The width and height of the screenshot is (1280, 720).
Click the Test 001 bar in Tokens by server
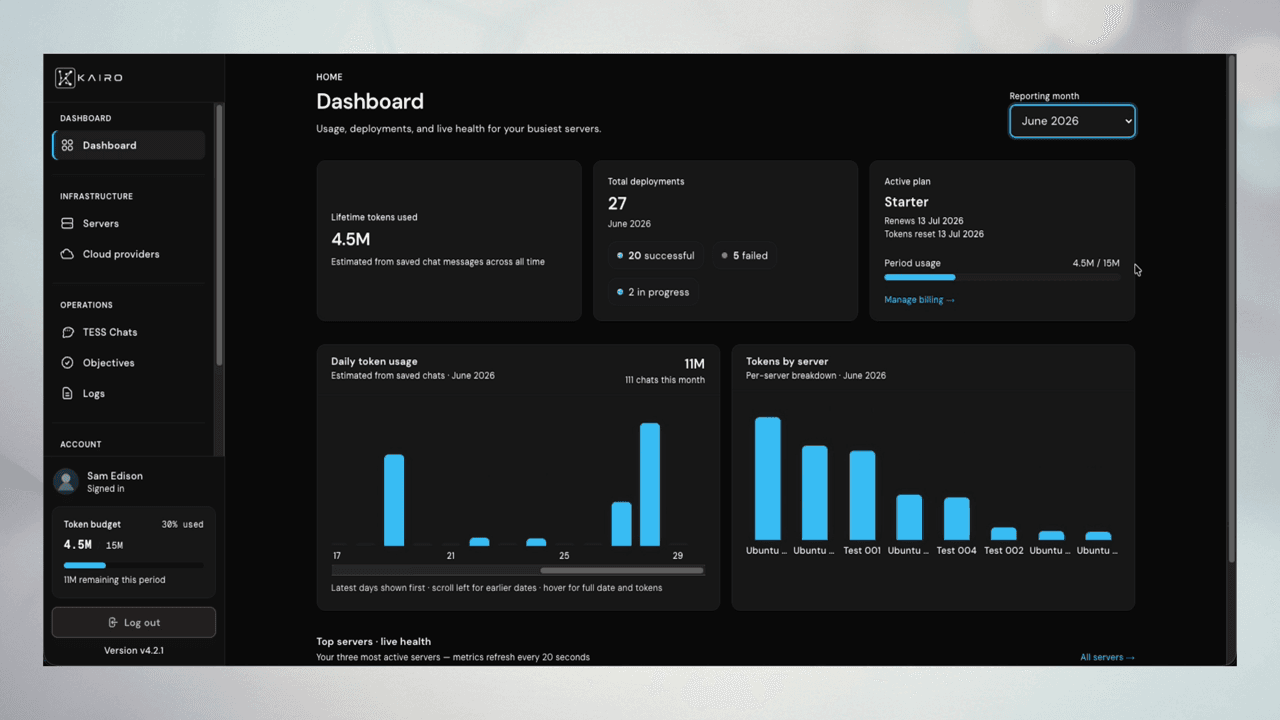862,495
